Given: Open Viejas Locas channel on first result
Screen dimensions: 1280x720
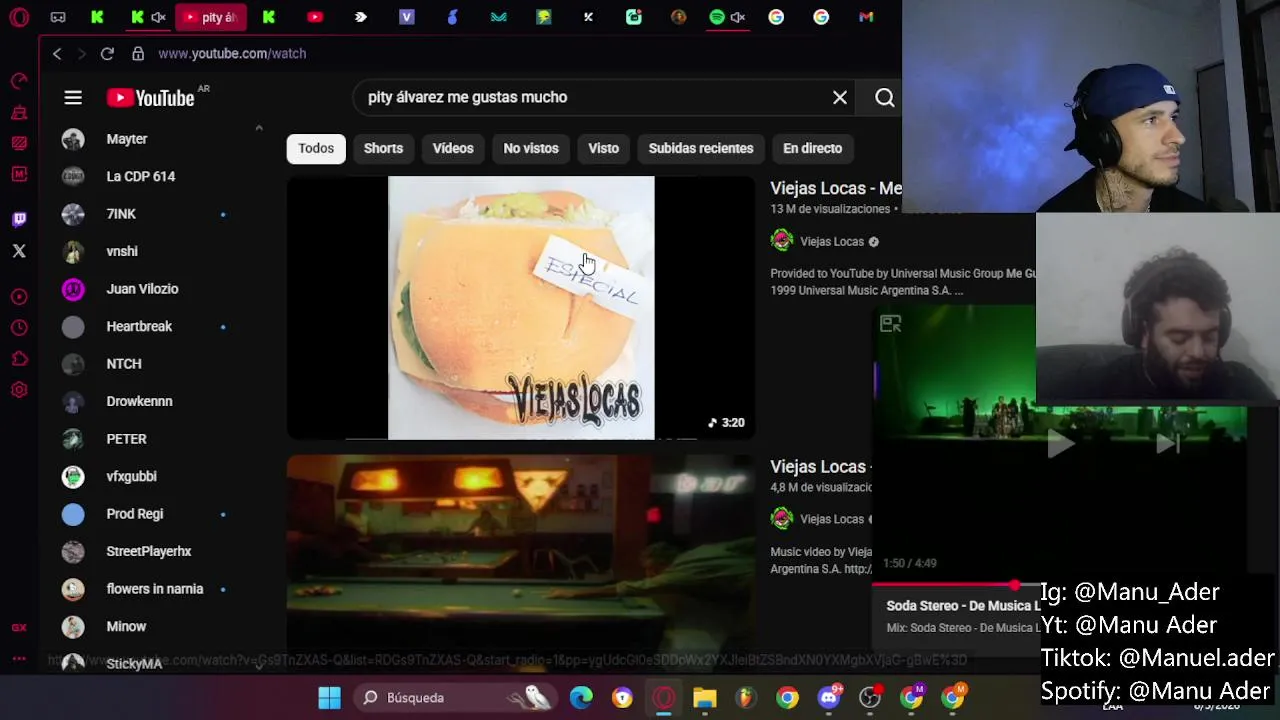Looking at the screenshot, I should 831,241.
